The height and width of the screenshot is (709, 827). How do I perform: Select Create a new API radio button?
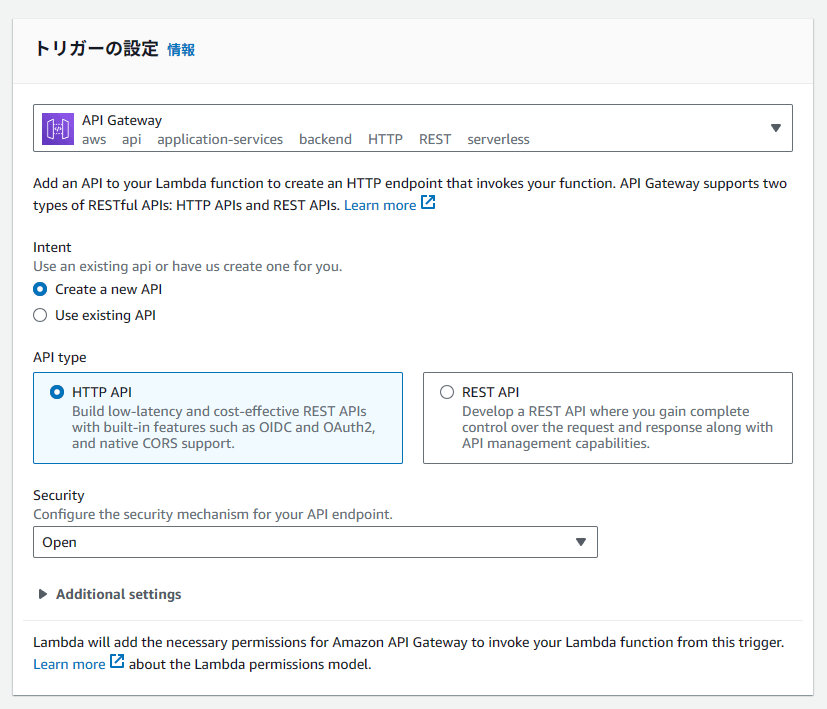[x=40, y=289]
